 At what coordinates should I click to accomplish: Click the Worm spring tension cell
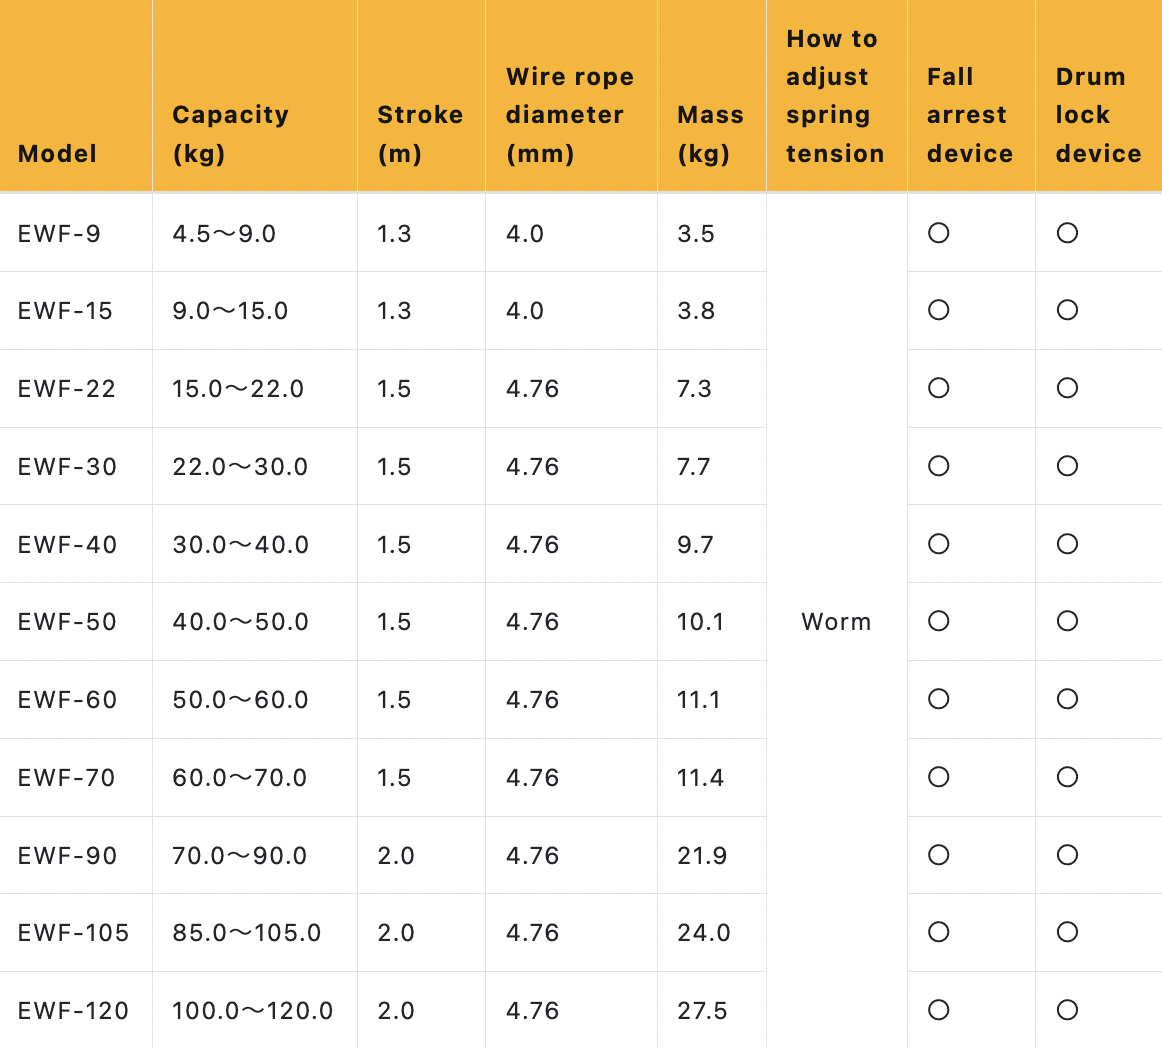point(836,622)
